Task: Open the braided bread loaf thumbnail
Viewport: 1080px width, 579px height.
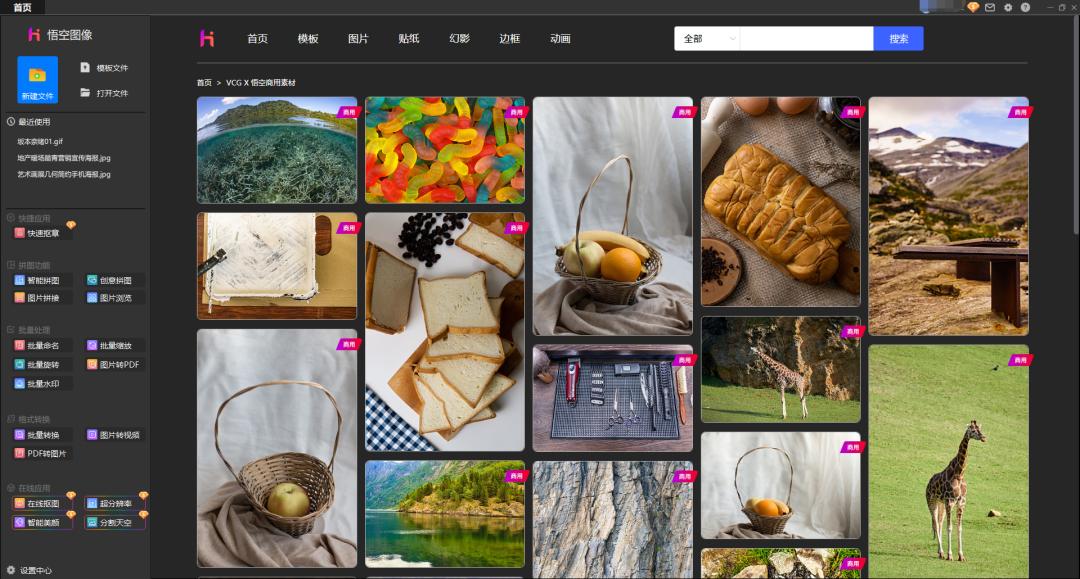Action: (x=780, y=202)
